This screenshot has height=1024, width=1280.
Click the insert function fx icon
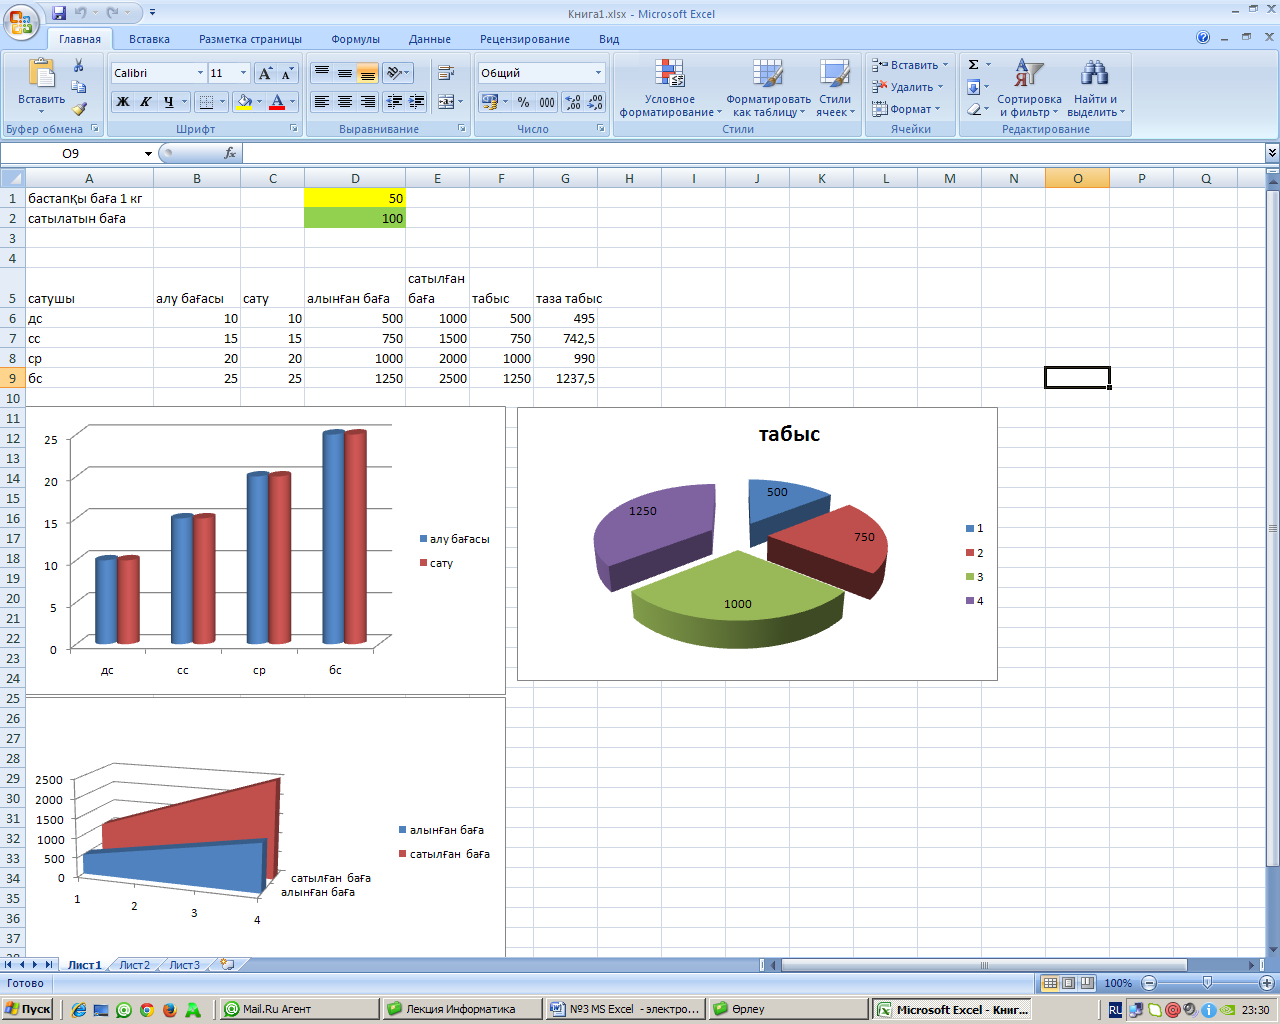point(230,153)
